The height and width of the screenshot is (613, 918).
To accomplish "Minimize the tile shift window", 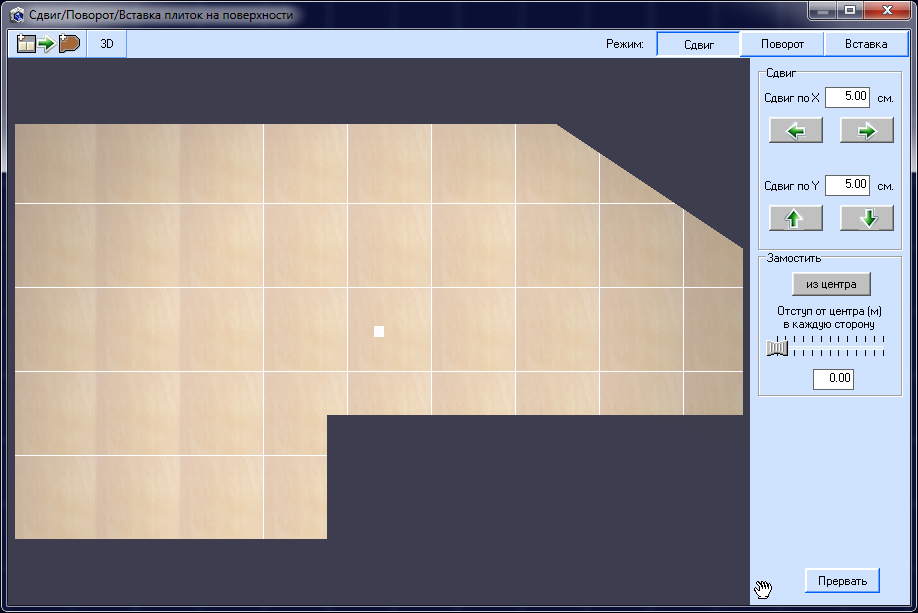I will [x=822, y=11].
